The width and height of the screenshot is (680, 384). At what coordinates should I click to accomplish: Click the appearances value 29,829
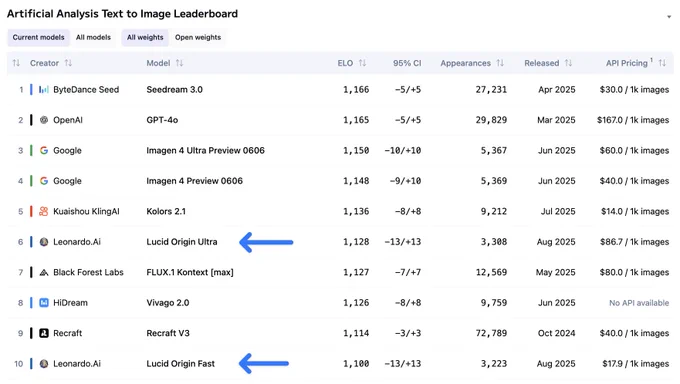tap(491, 120)
